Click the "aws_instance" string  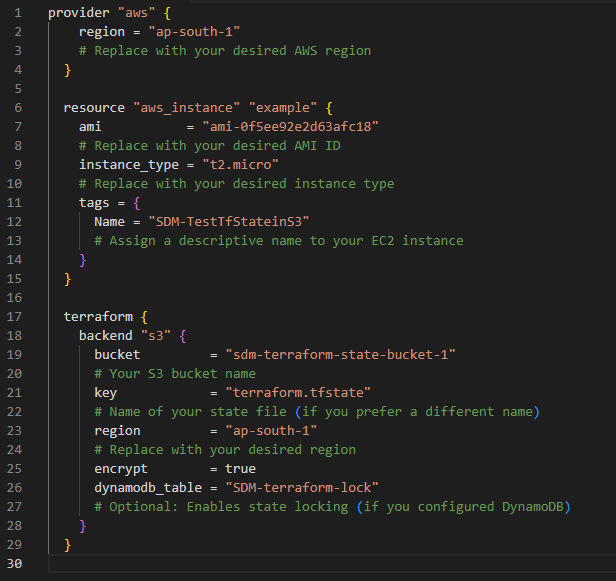186,108
